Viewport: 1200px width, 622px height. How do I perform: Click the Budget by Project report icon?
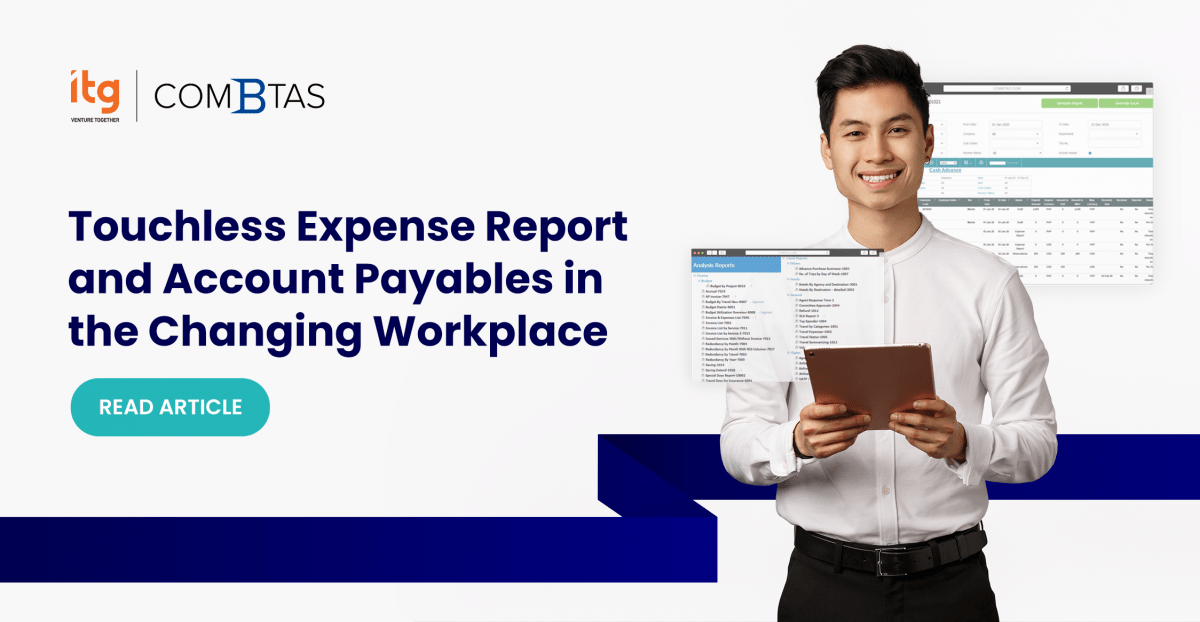[705, 286]
